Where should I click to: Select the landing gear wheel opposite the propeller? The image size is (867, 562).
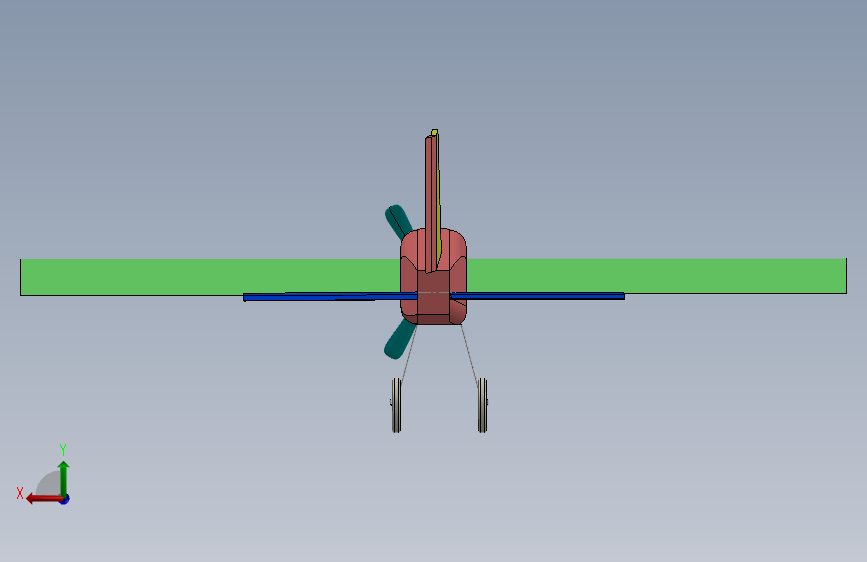pos(483,405)
